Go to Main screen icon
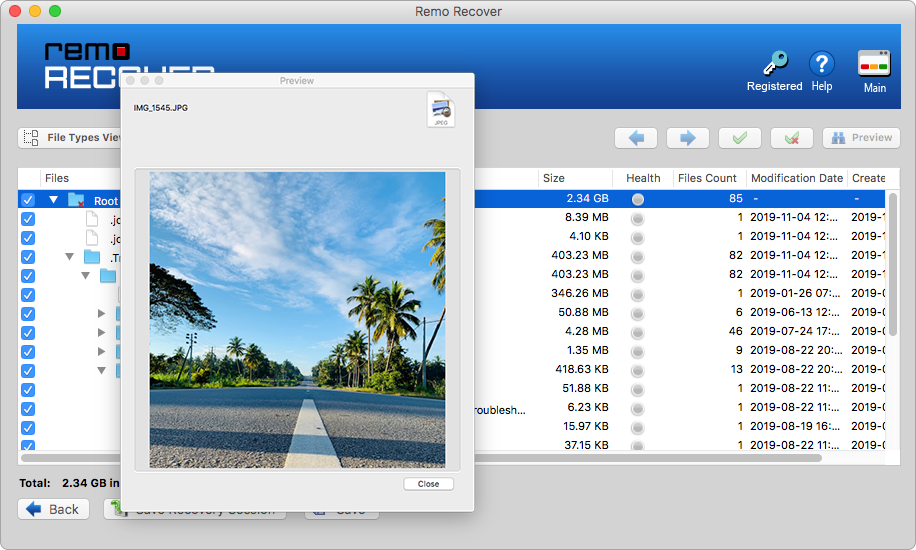 [874, 65]
